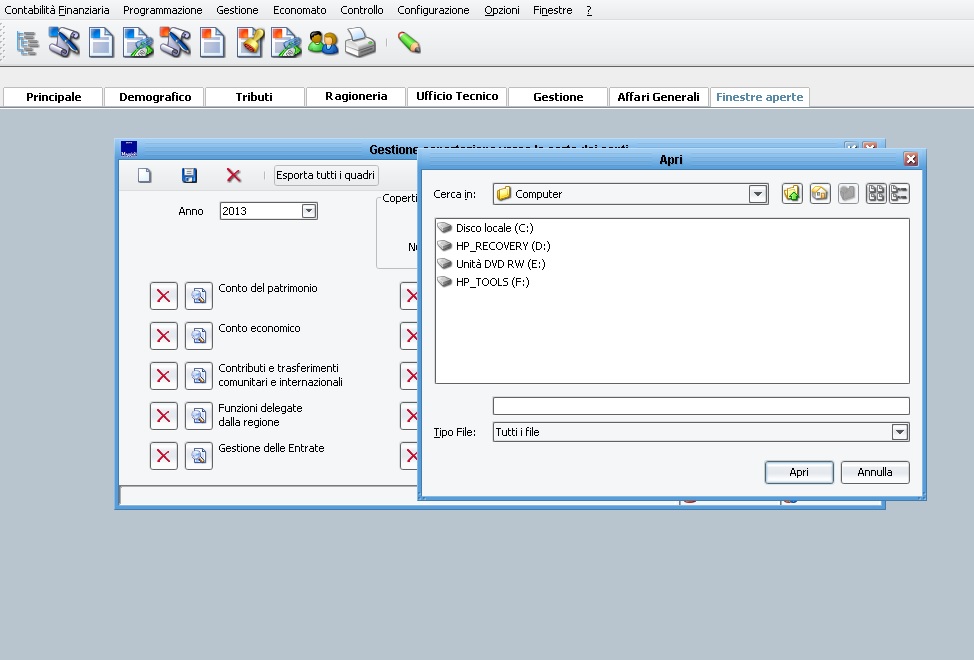This screenshot has width=974, height=660.
Task: Open the two-users icon in the toolbar
Action: tap(323, 43)
